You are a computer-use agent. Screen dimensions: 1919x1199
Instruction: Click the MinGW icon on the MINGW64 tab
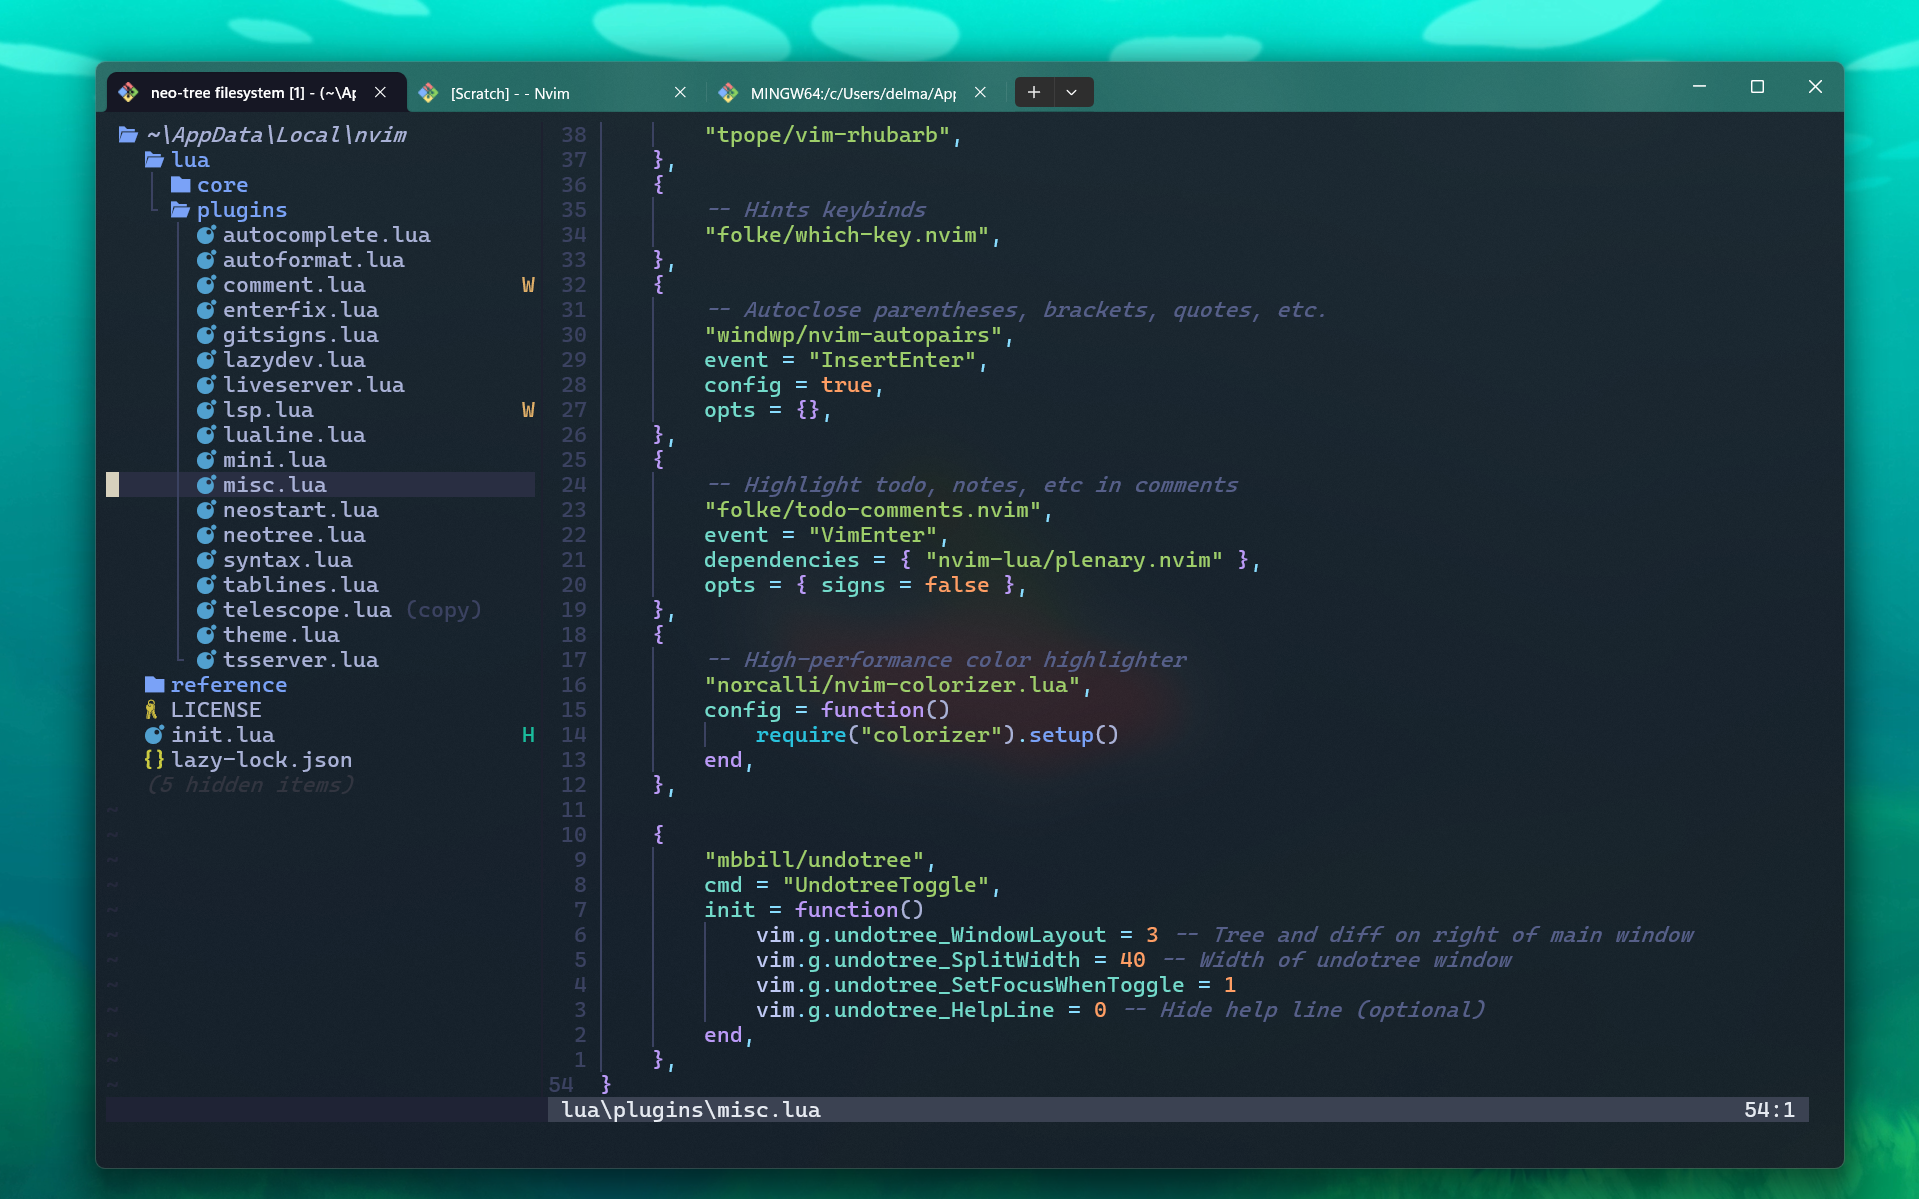tap(729, 92)
